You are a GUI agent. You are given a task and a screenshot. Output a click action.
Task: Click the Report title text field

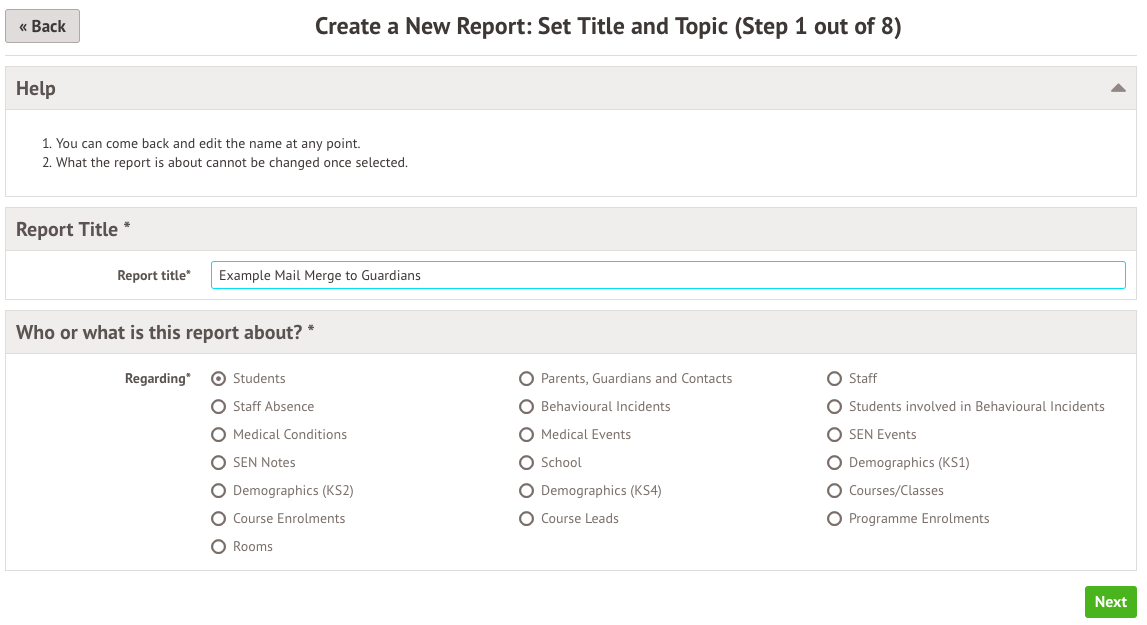[x=667, y=275]
